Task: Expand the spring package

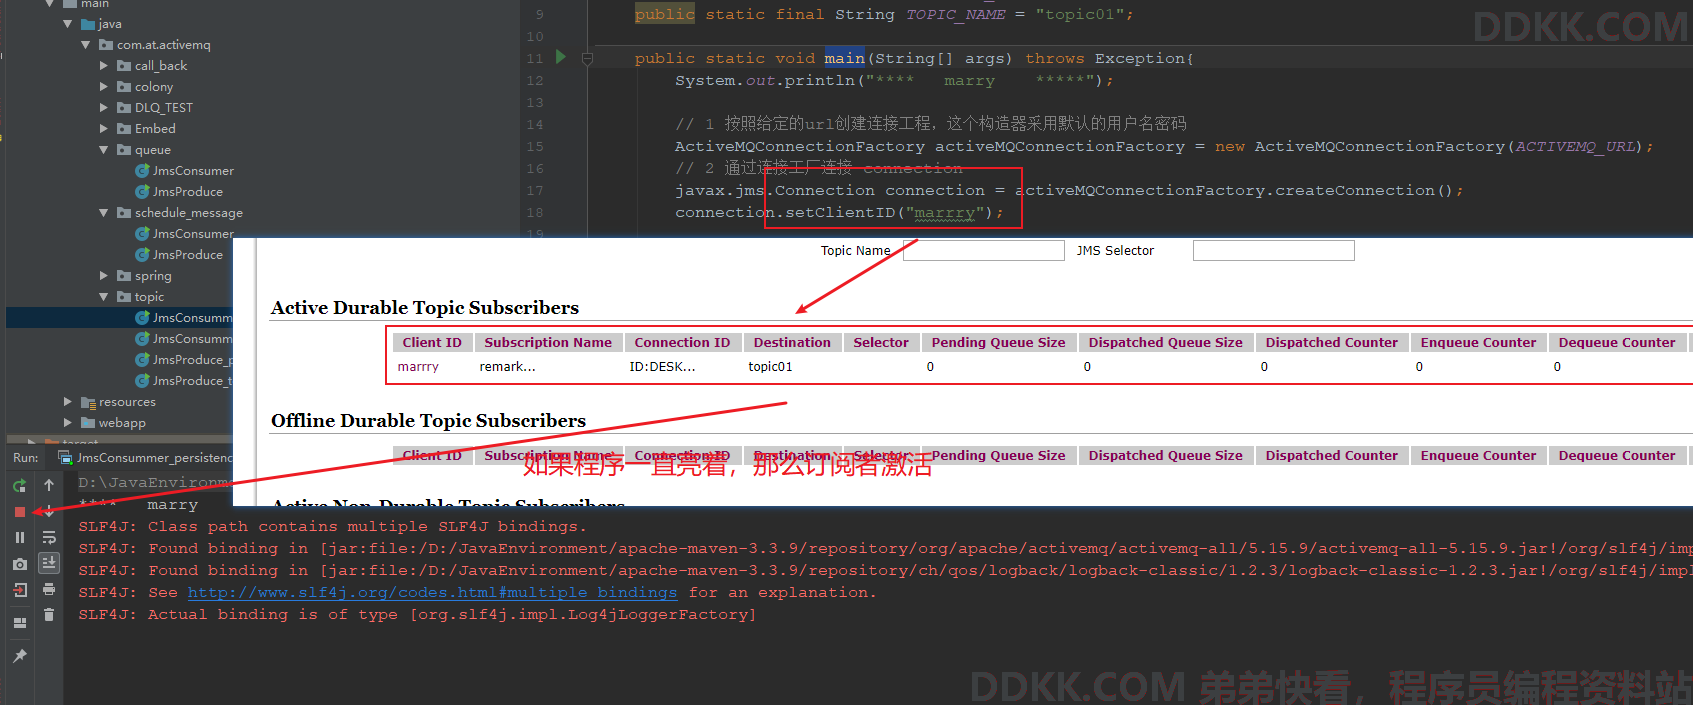Action: tap(103, 276)
